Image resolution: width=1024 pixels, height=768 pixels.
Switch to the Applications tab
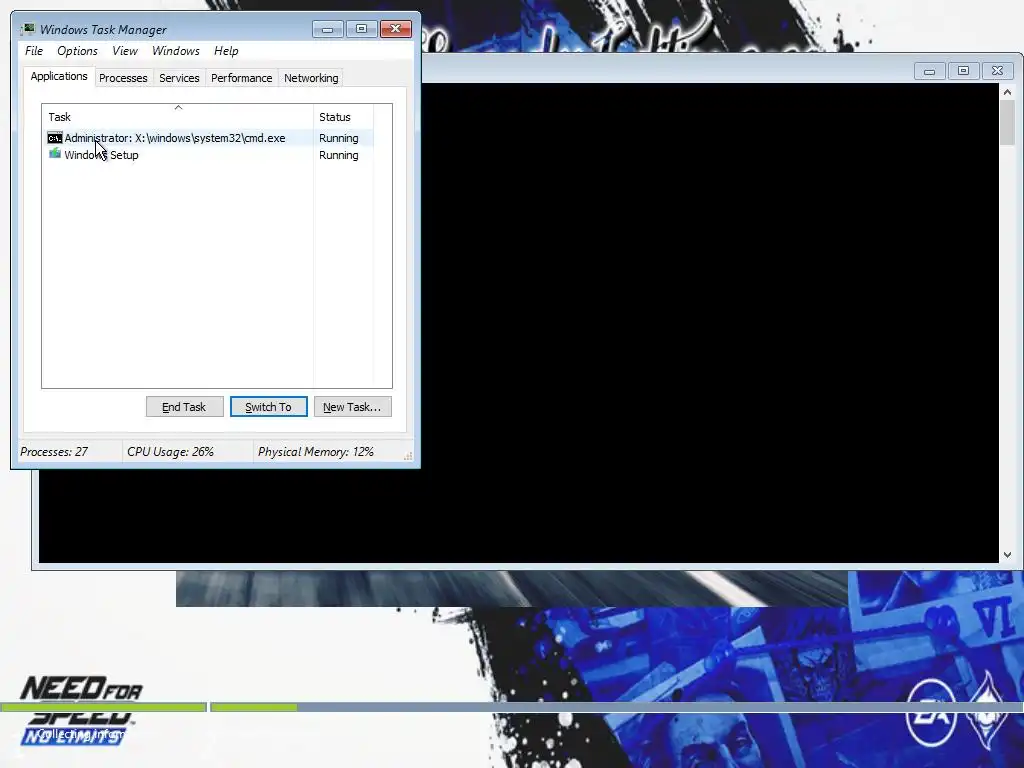click(59, 76)
